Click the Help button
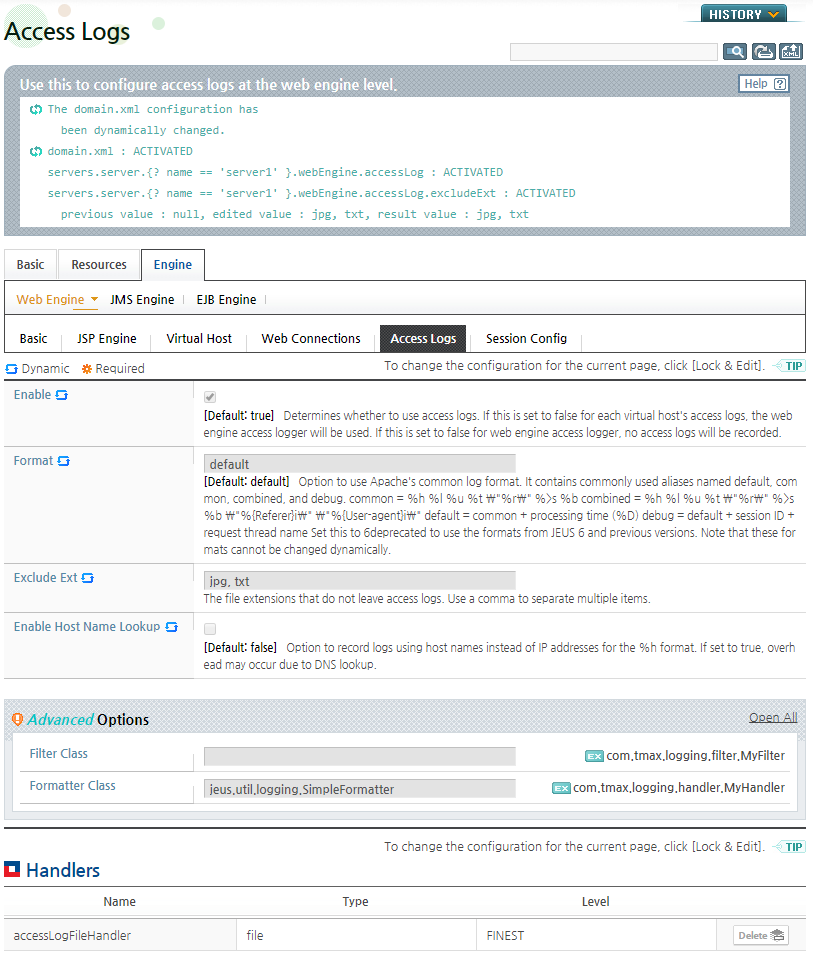 point(764,84)
